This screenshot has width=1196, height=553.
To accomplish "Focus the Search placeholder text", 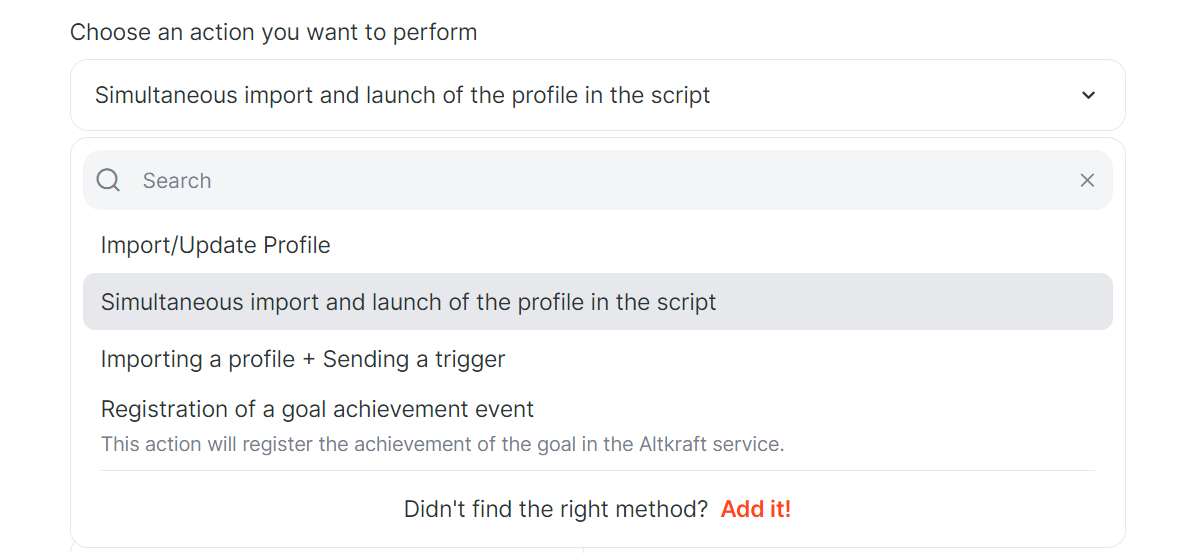I will [x=177, y=181].
